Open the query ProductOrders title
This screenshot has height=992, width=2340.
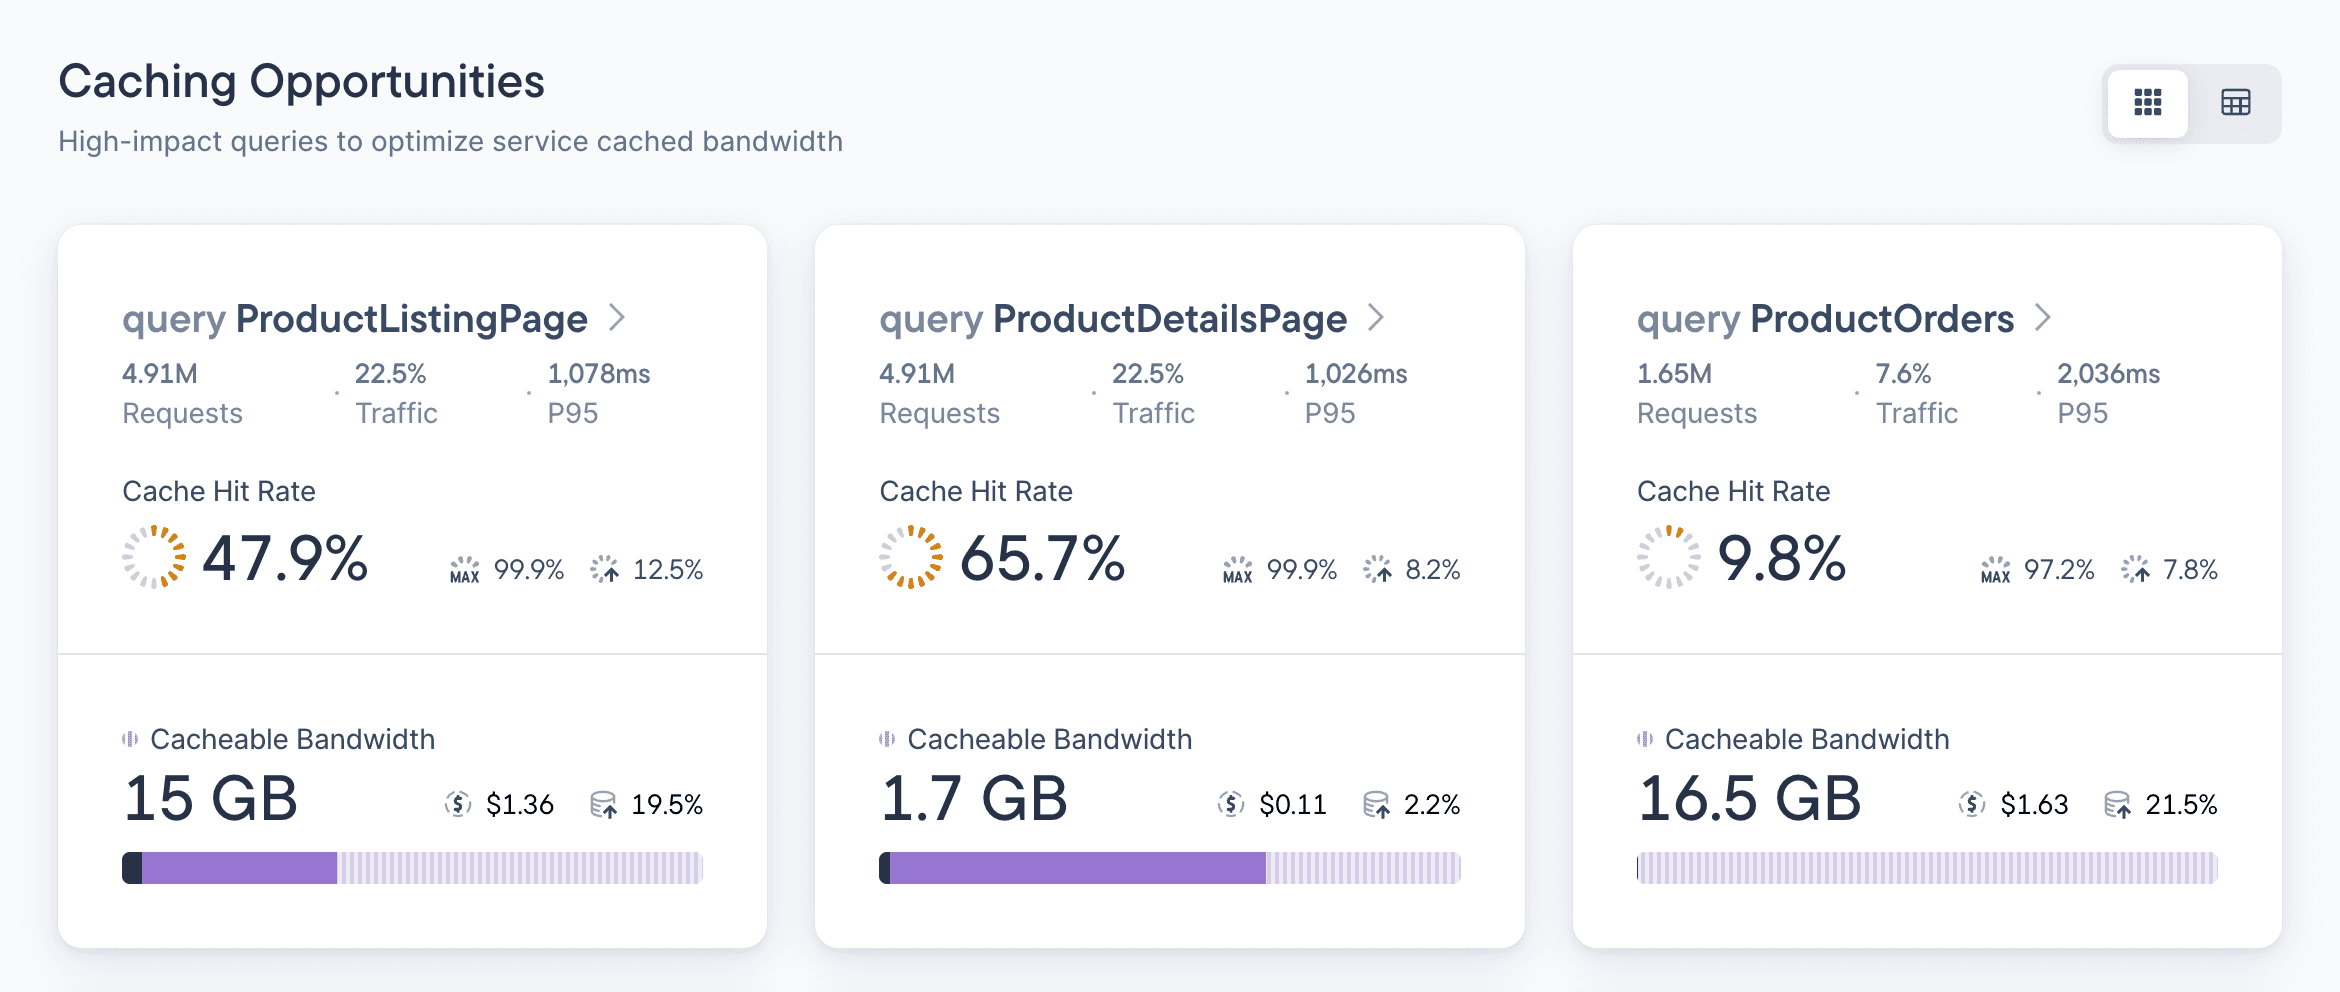1824,319
